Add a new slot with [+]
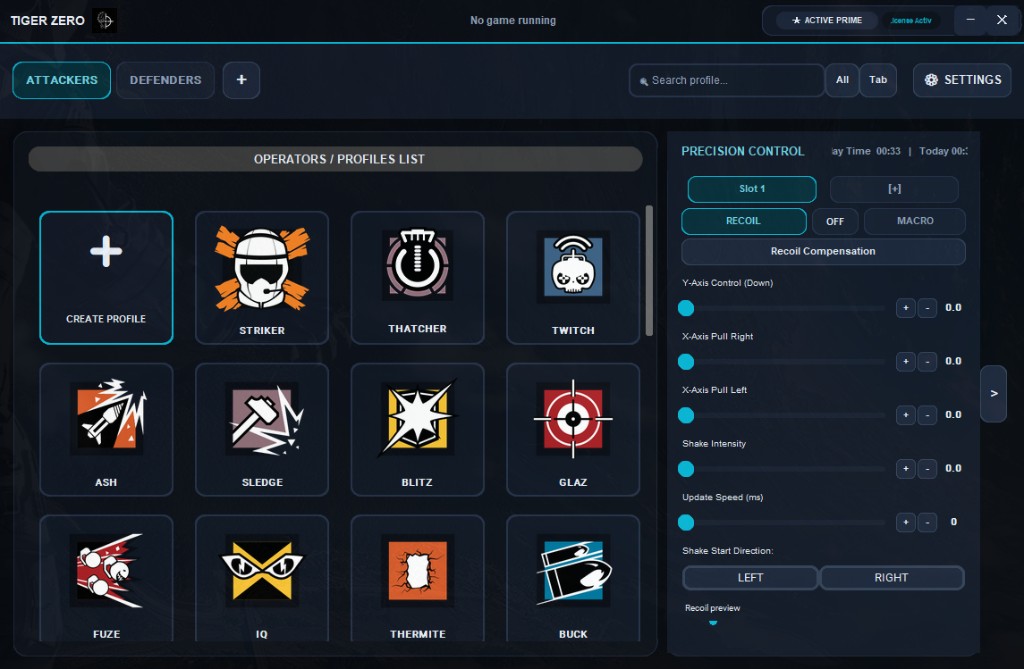 pos(894,189)
